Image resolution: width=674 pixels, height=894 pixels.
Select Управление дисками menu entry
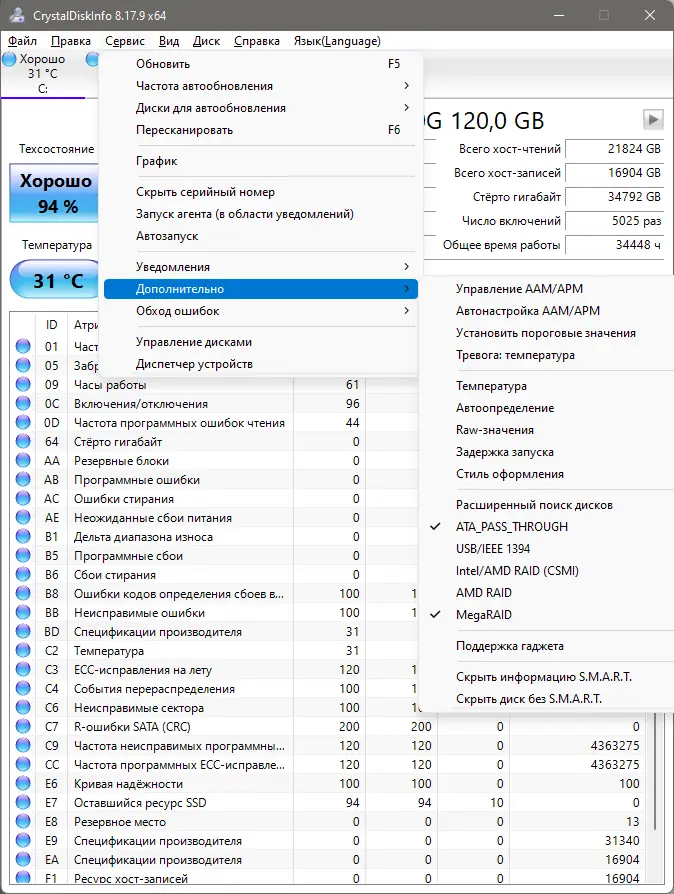(x=194, y=342)
